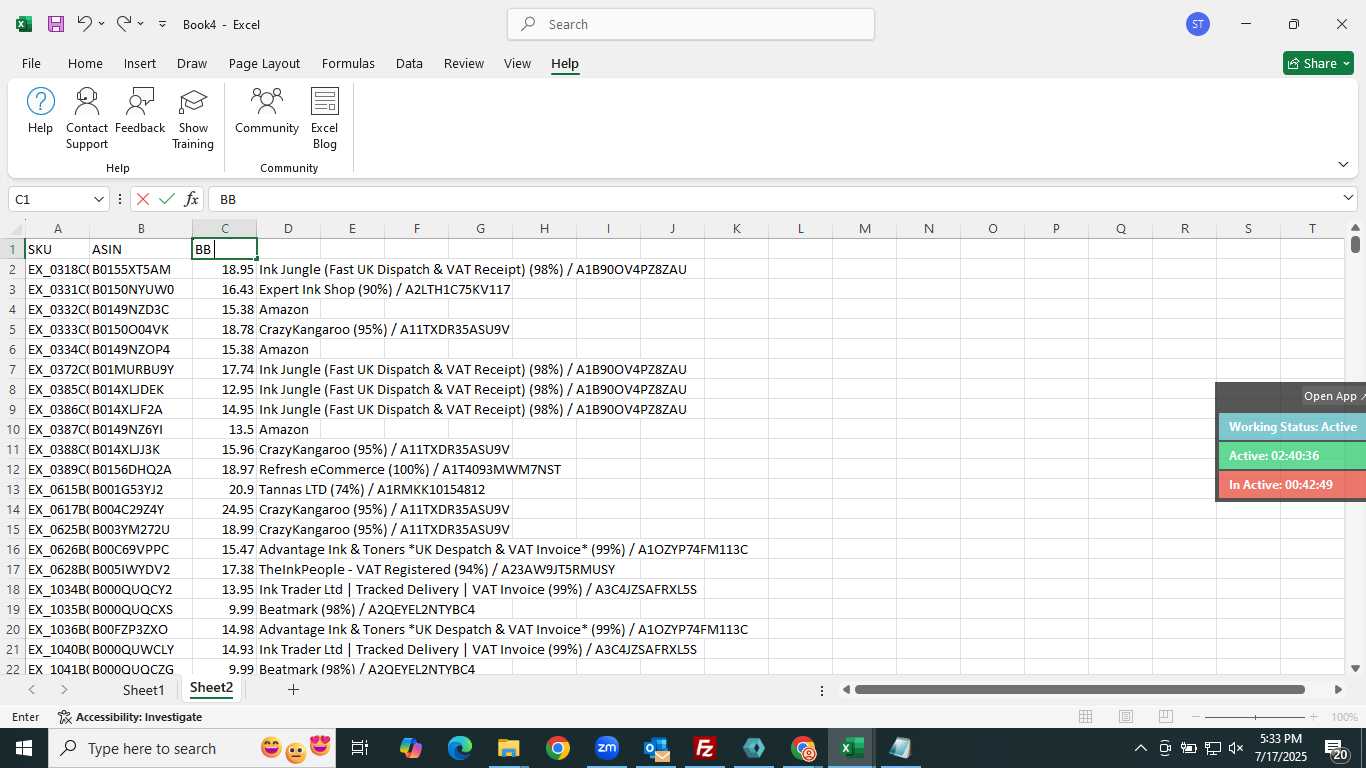Click in the formula bar text field
Screen dimensions: 1366x768
click(x=775, y=199)
